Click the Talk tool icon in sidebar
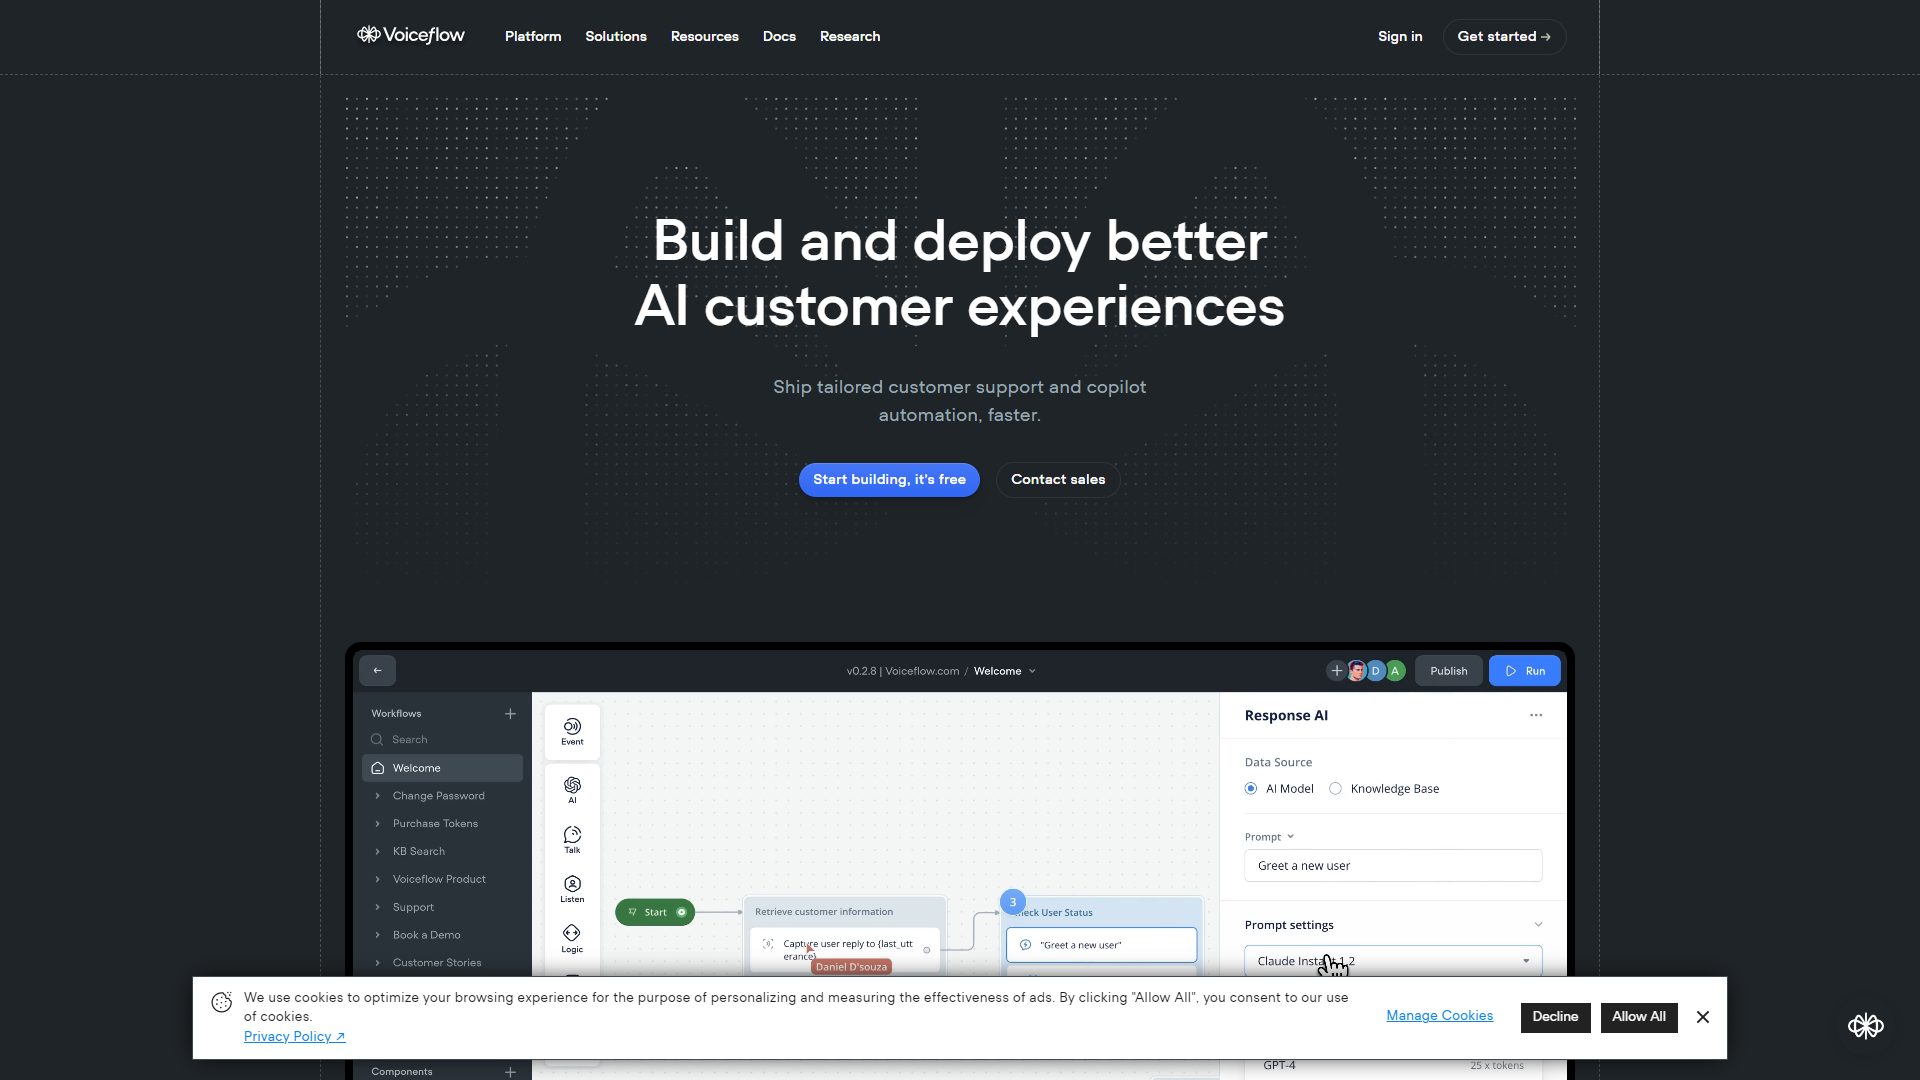Image resolution: width=1920 pixels, height=1080 pixels. (571, 837)
